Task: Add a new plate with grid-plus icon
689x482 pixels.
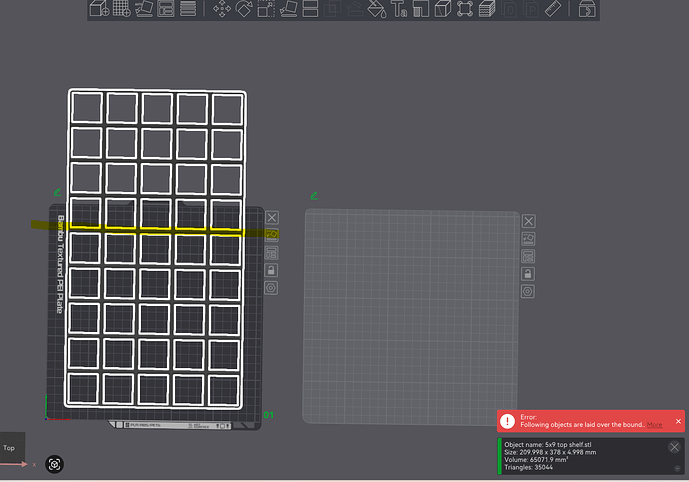Action: tap(122, 8)
